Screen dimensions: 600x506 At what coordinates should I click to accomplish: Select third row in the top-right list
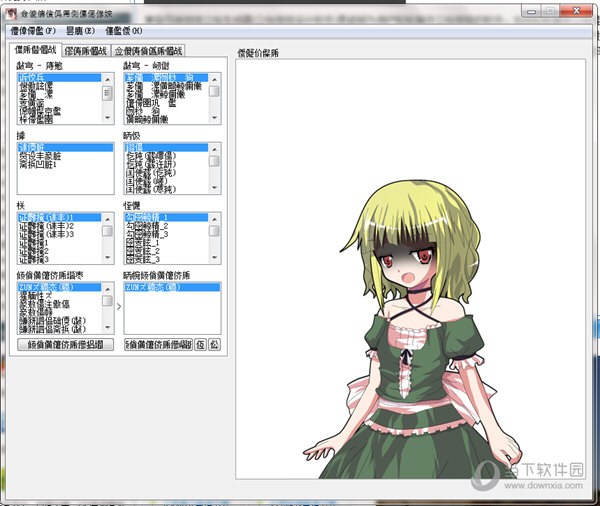pos(166,95)
